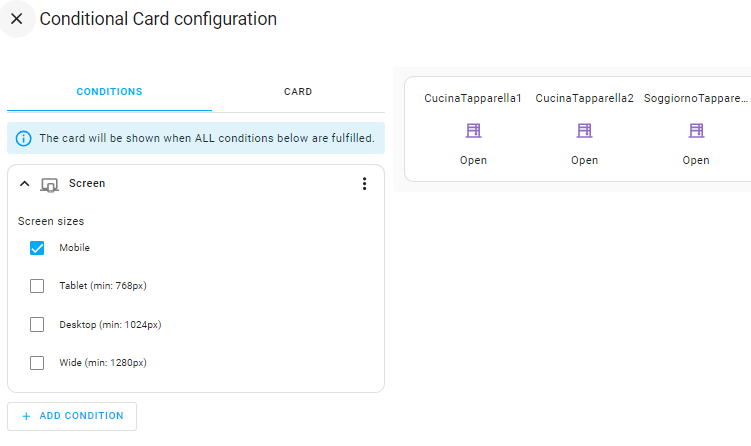Viewport: 751px width, 446px height.
Task: Click the CucinaTapparella2 shutter icon
Action: click(x=585, y=131)
